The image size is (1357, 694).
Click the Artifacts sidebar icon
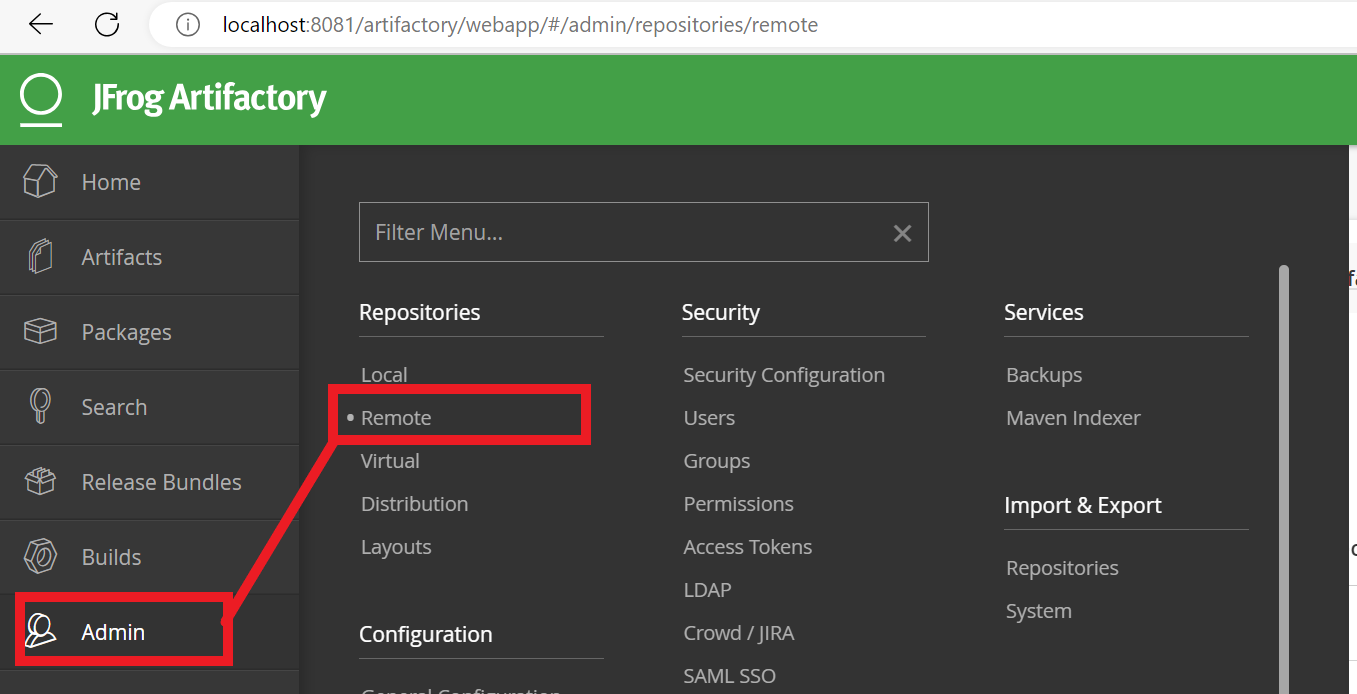point(40,257)
